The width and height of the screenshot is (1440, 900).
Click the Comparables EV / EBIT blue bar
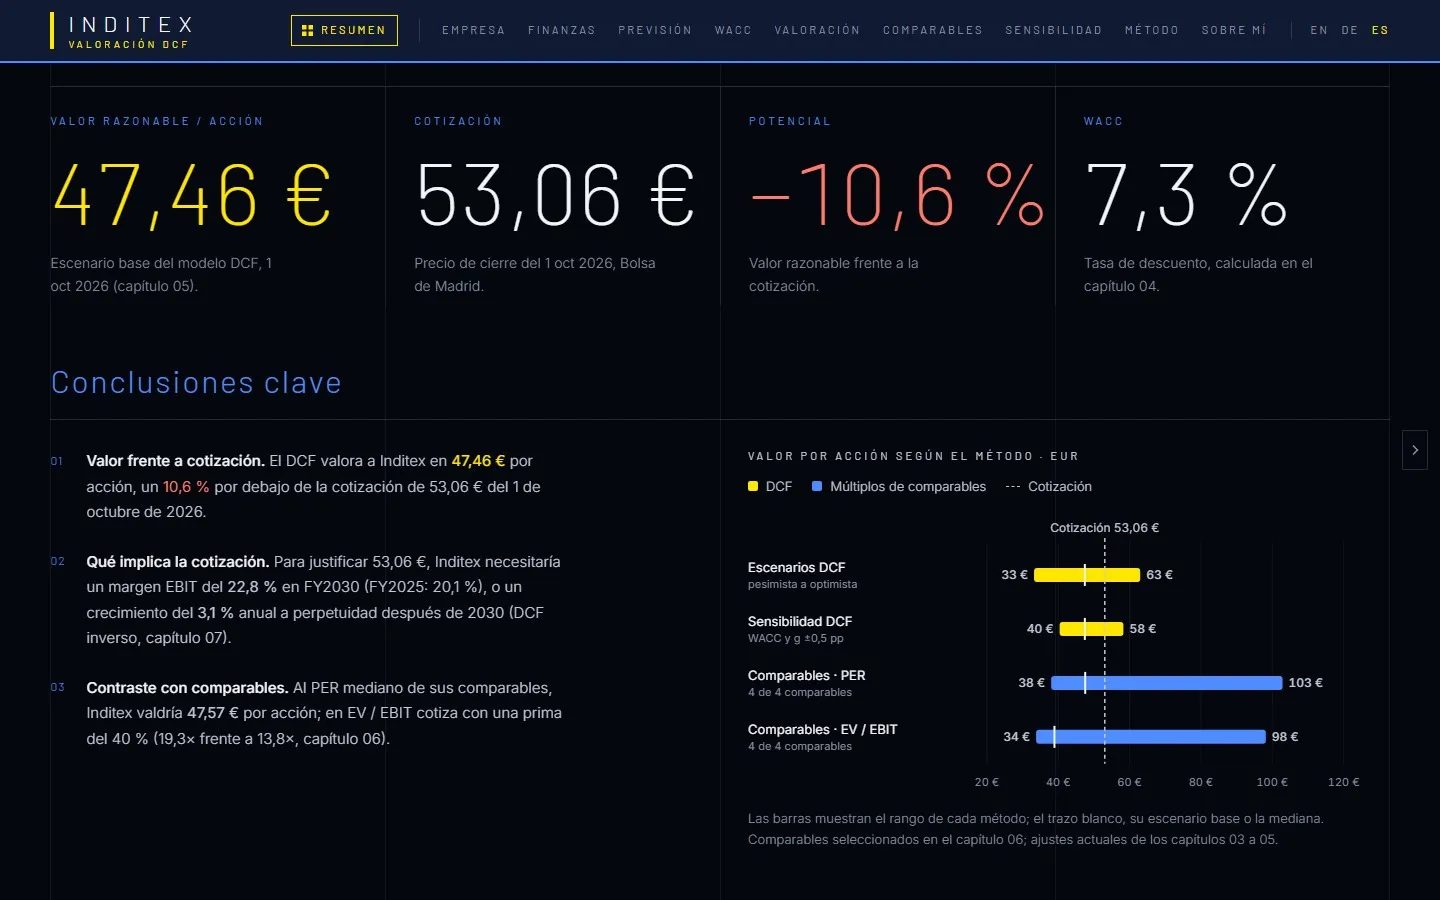tap(1151, 737)
